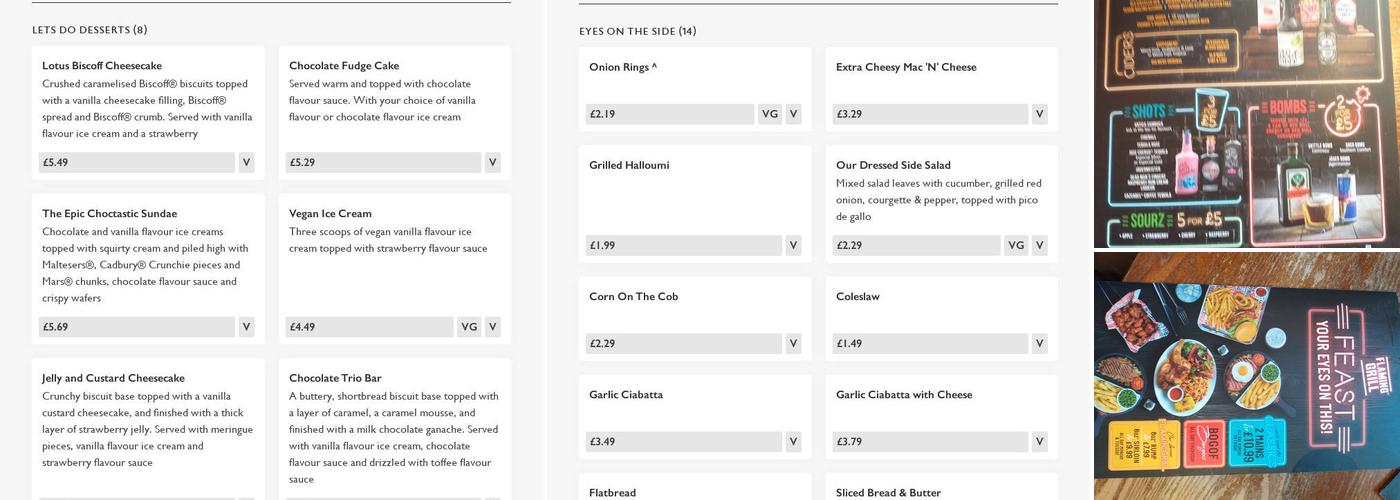Click V badge on Mac 'N' Cheese
Image resolution: width=1400 pixels, height=500 pixels.
(x=1039, y=114)
